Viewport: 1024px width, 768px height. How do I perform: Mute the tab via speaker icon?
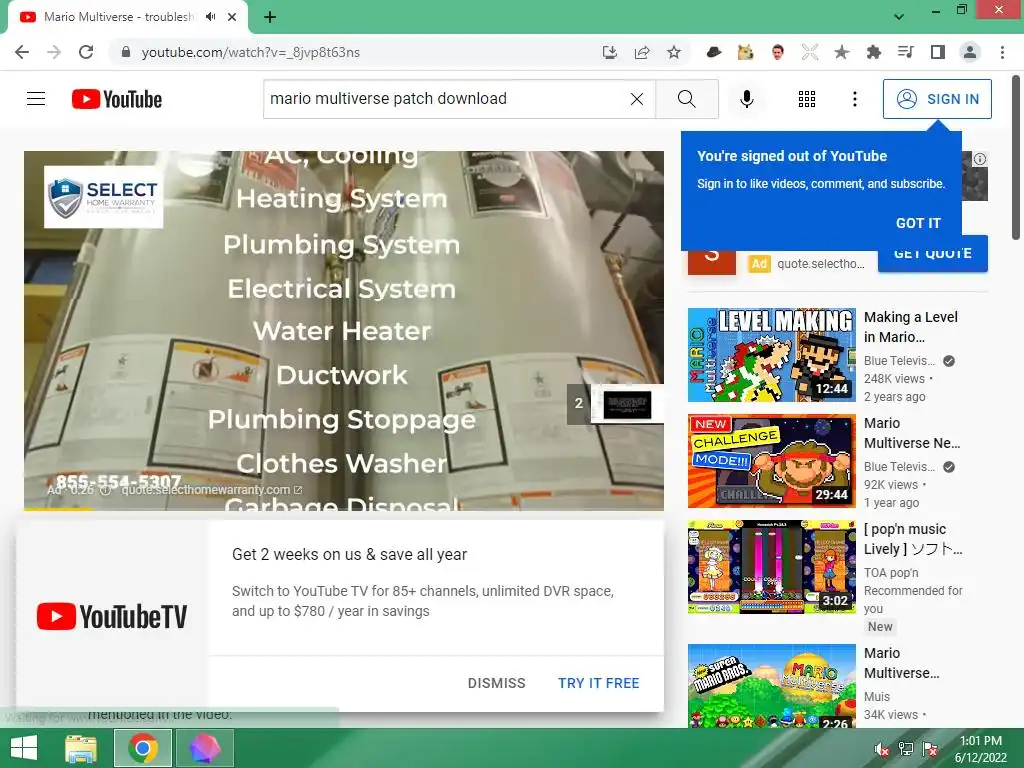tap(210, 17)
